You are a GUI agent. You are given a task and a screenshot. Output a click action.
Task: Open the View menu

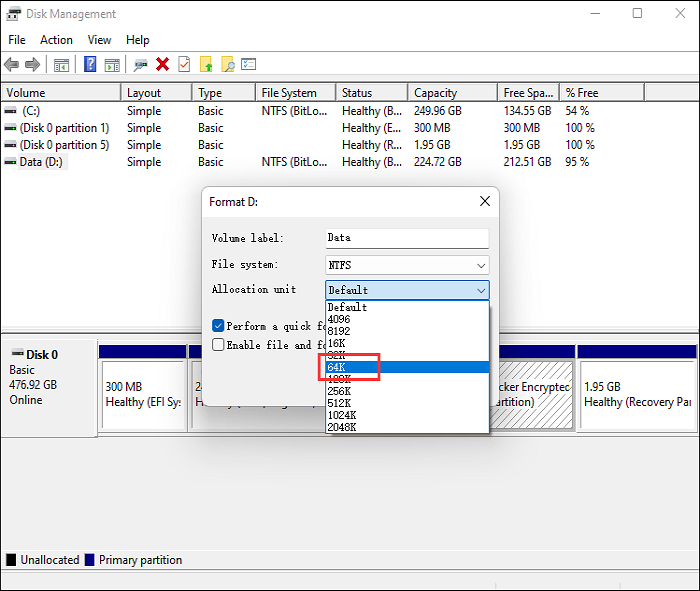click(x=99, y=40)
